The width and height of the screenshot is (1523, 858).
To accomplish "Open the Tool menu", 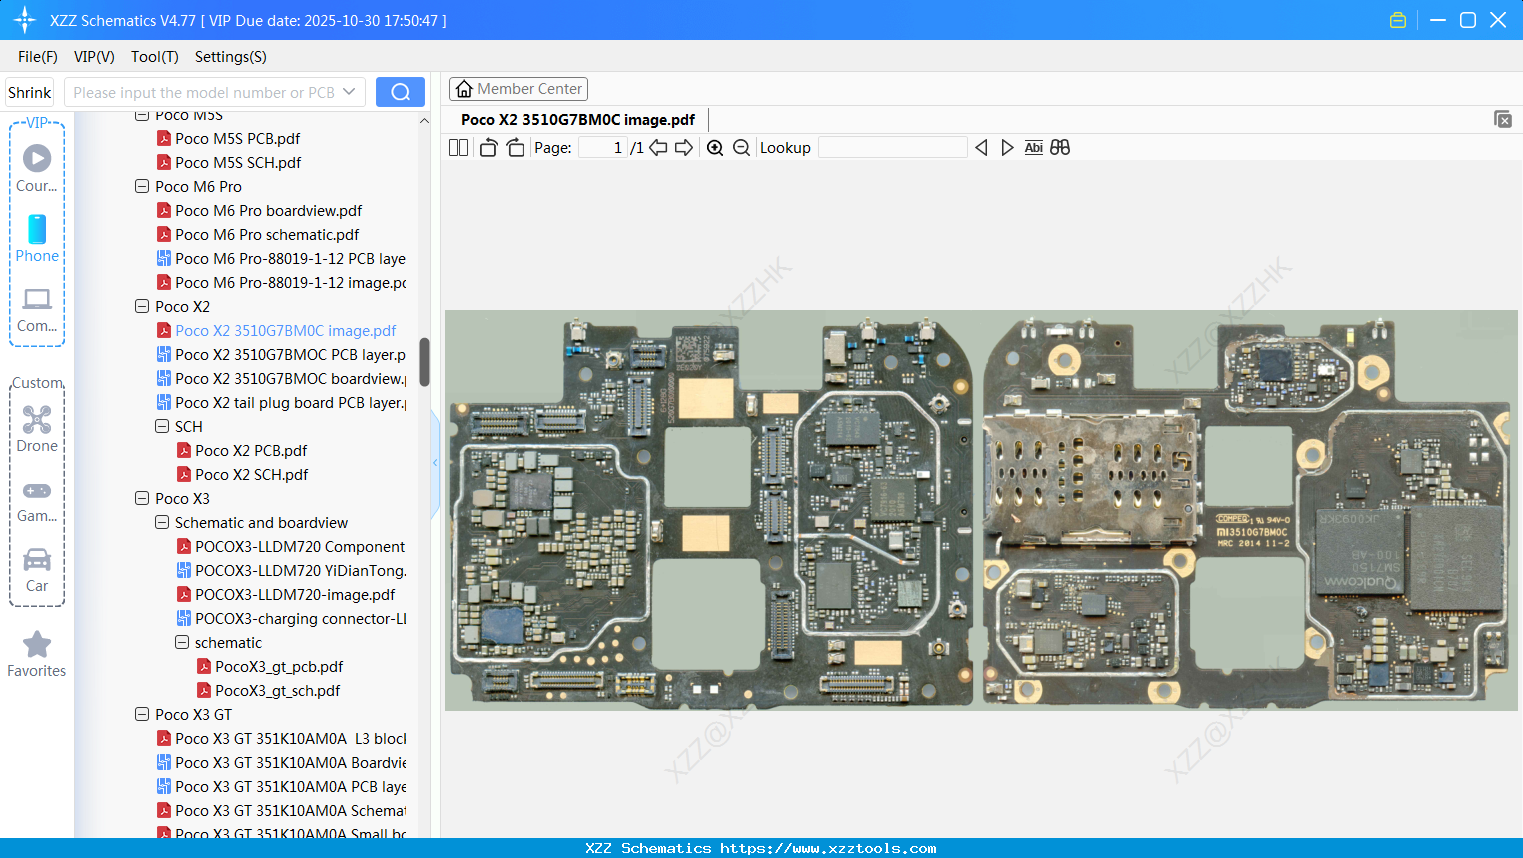I will [x=153, y=57].
